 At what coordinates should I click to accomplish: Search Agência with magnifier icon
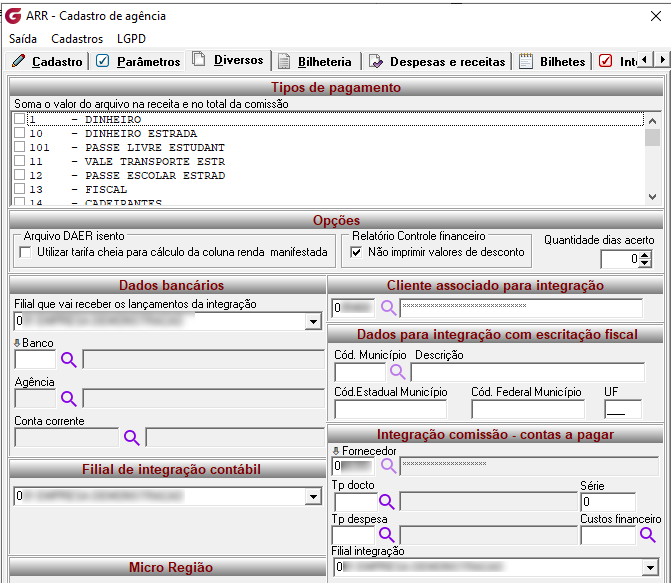(x=68, y=399)
